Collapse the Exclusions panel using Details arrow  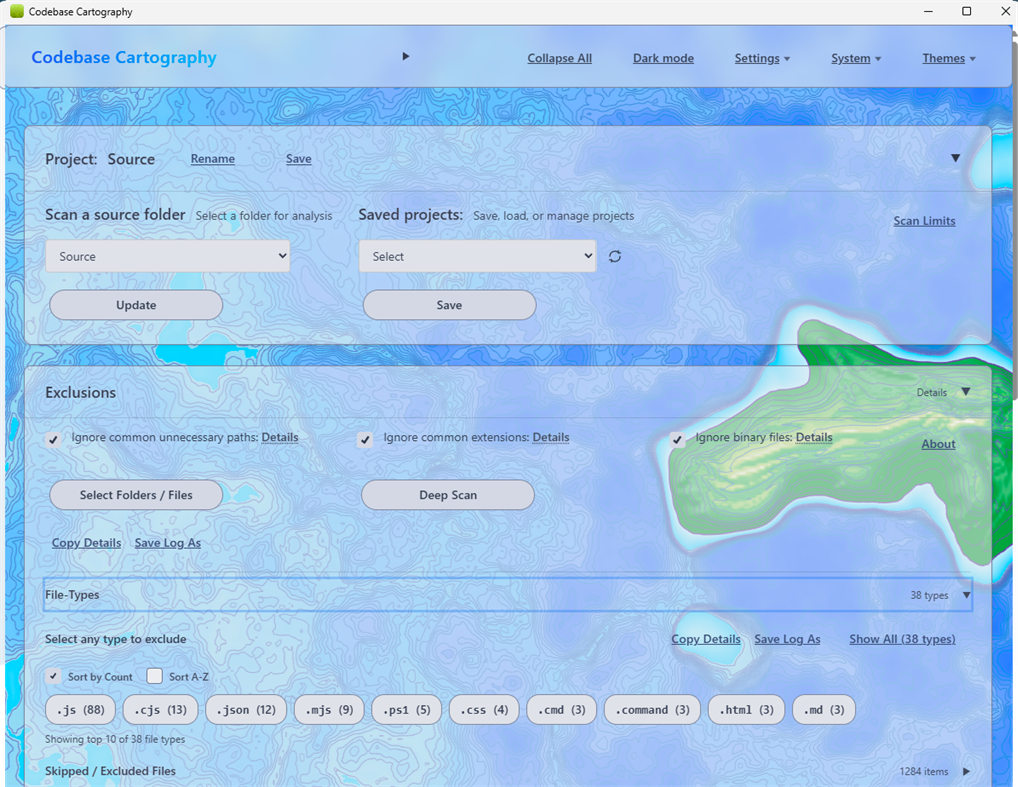(965, 392)
